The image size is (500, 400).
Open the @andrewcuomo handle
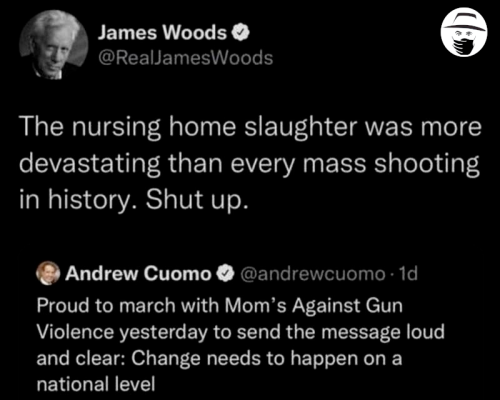coord(312,274)
